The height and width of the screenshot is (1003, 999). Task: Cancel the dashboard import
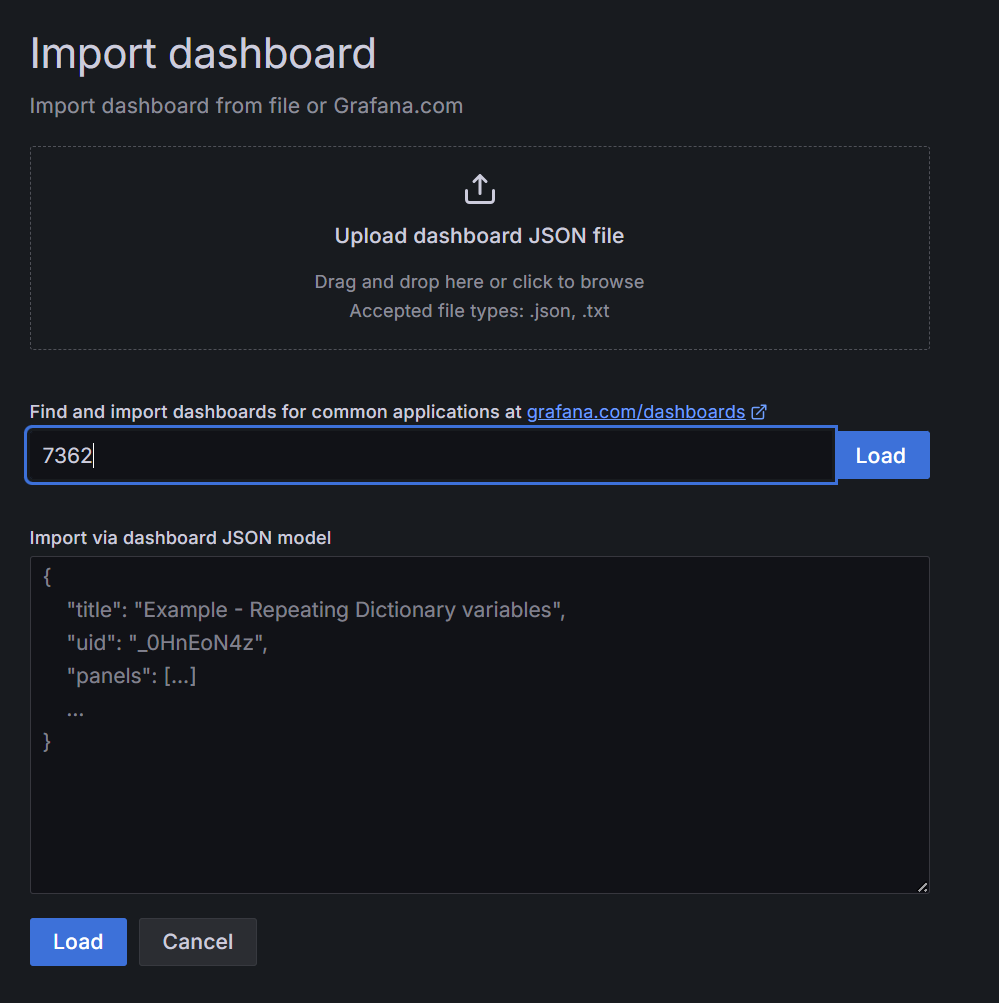198,942
